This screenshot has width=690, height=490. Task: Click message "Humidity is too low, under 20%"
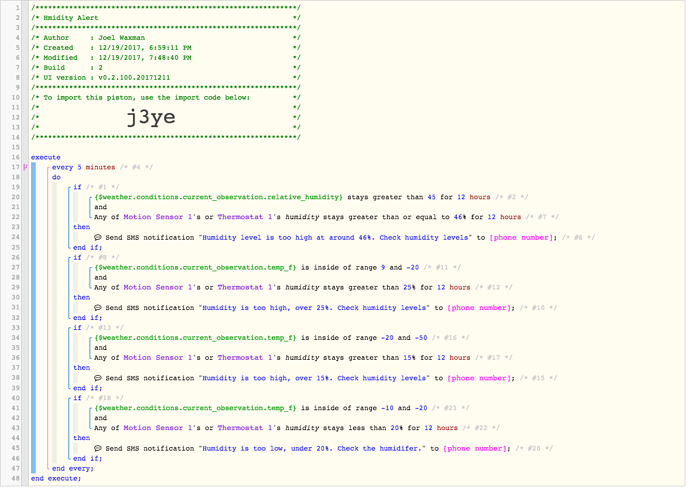point(312,449)
